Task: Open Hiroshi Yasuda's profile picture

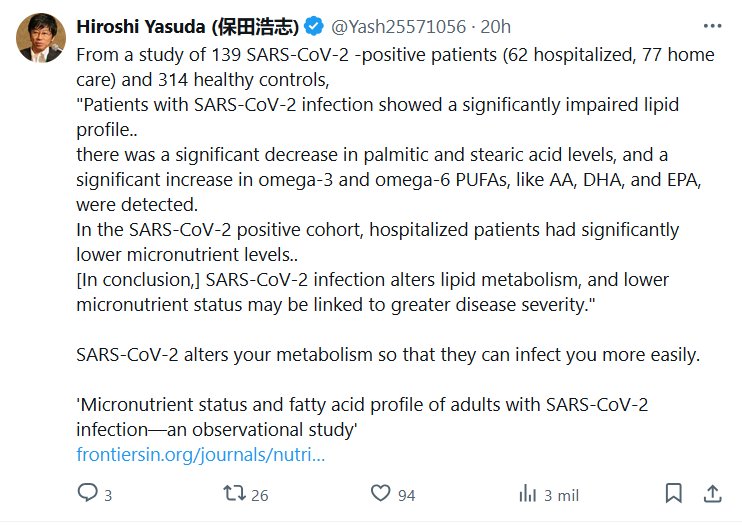Action: [x=41, y=39]
